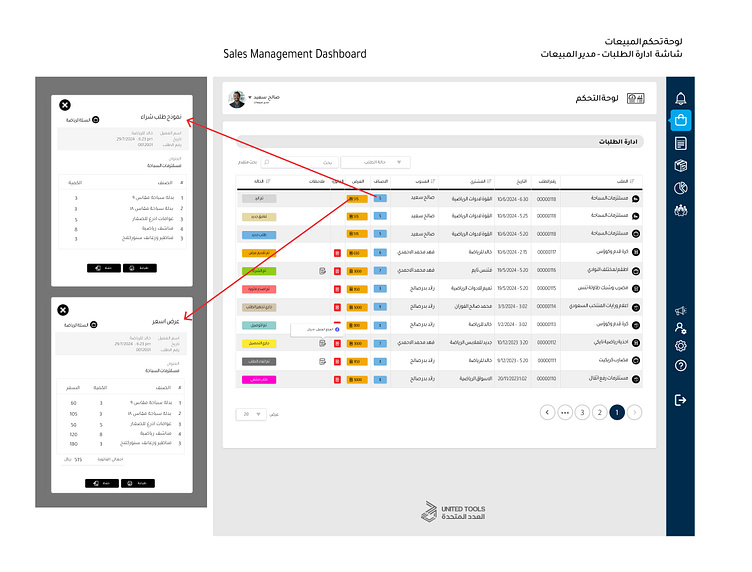Click the logout icon in sidebar
The height and width of the screenshot is (572, 752).
point(680,400)
